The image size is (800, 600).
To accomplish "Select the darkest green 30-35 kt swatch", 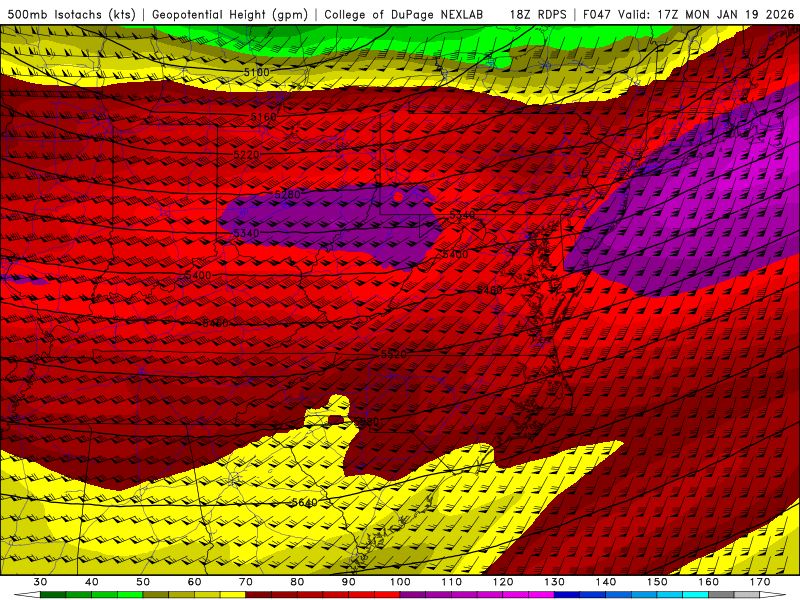I will (53, 595).
